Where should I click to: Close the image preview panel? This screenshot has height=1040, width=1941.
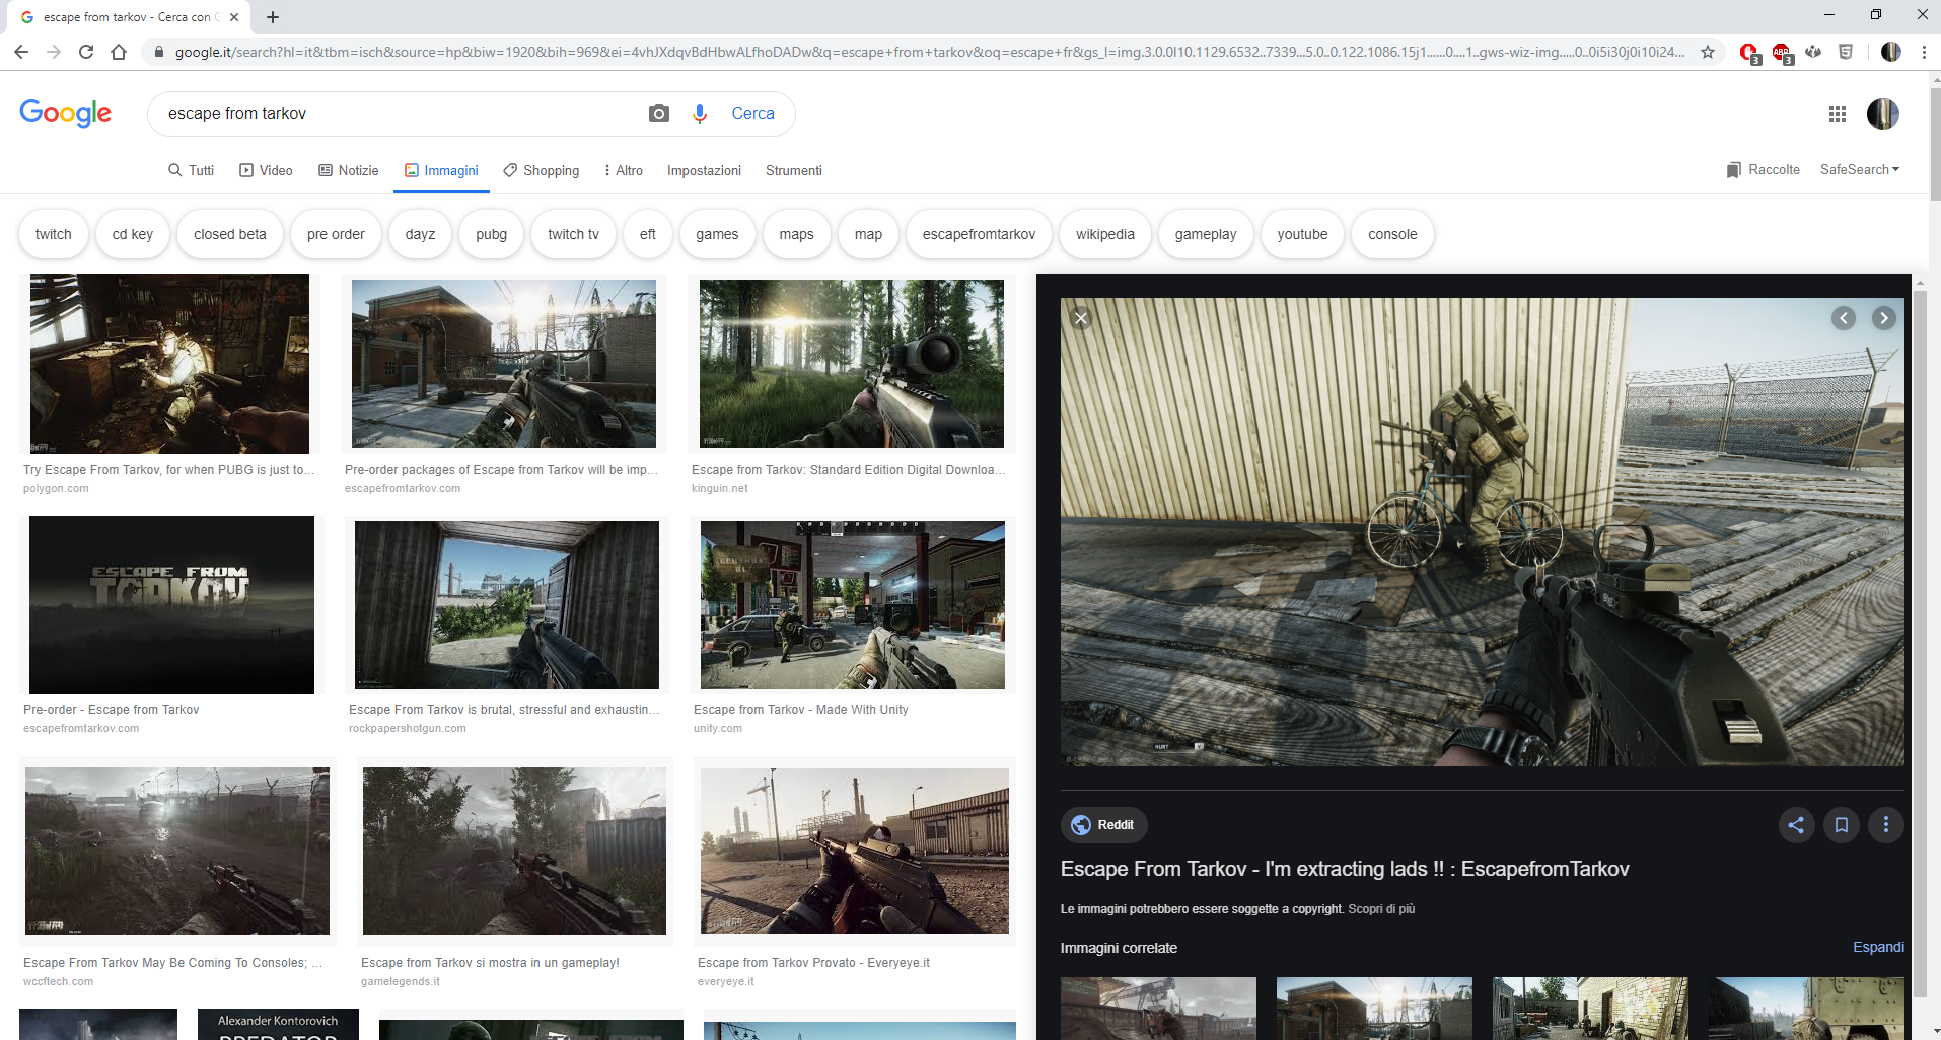(x=1080, y=318)
